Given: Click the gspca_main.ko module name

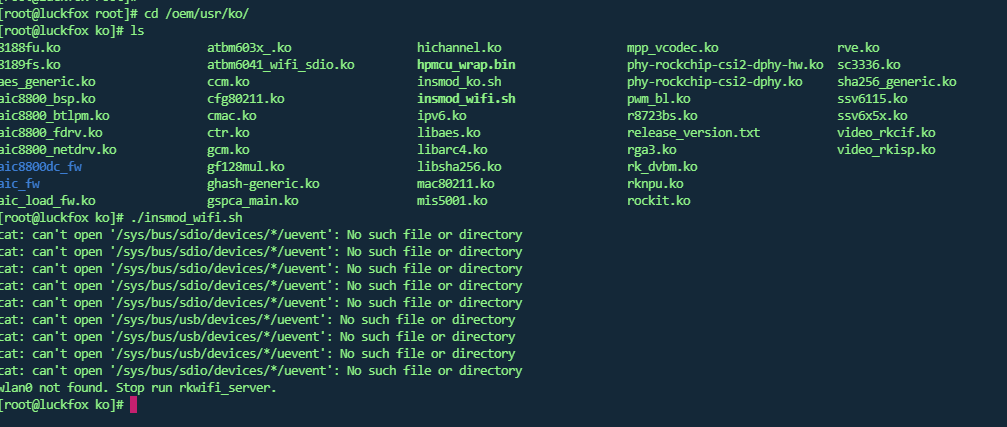Looking at the screenshot, I should click(x=252, y=201).
